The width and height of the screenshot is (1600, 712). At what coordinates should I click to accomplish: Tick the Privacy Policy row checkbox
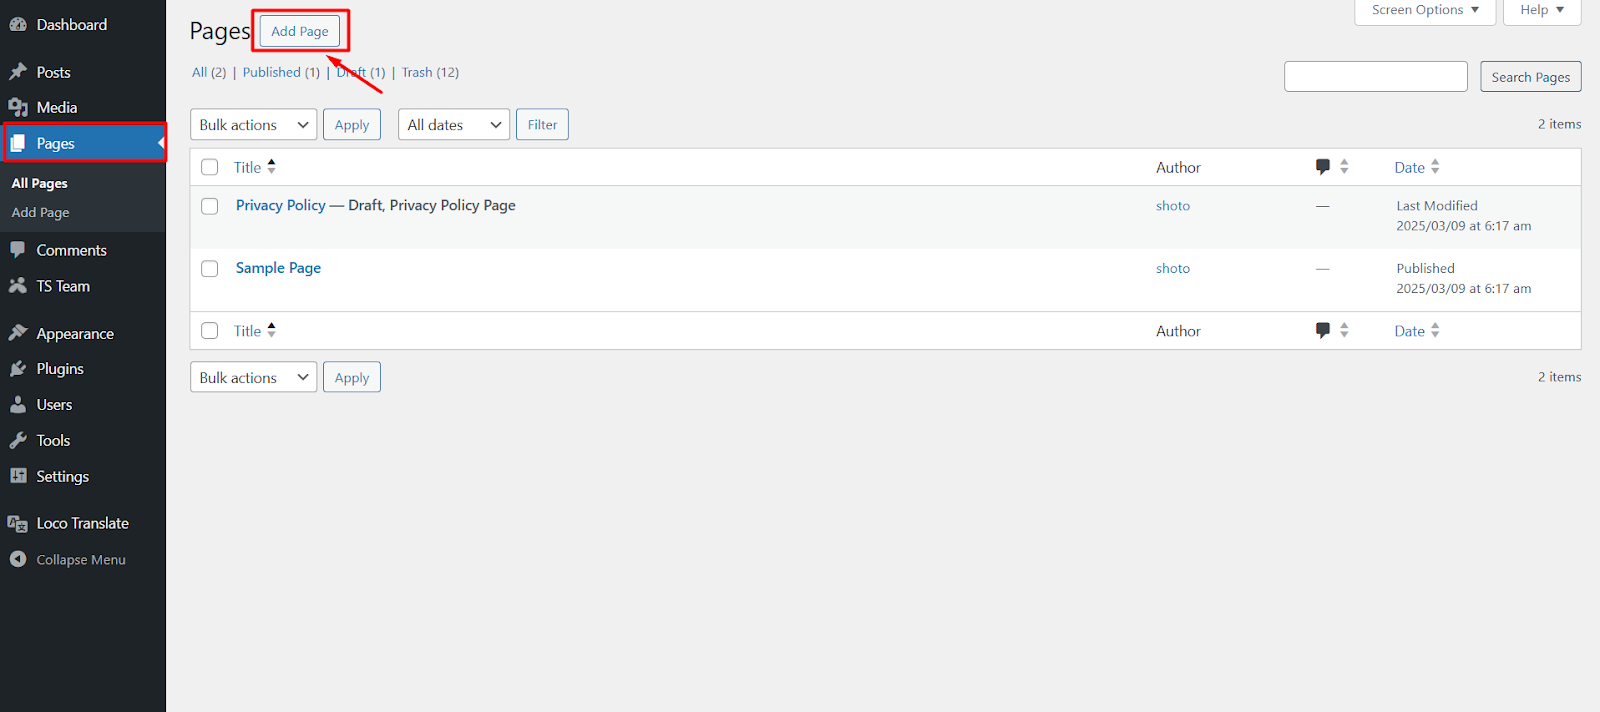tap(209, 206)
